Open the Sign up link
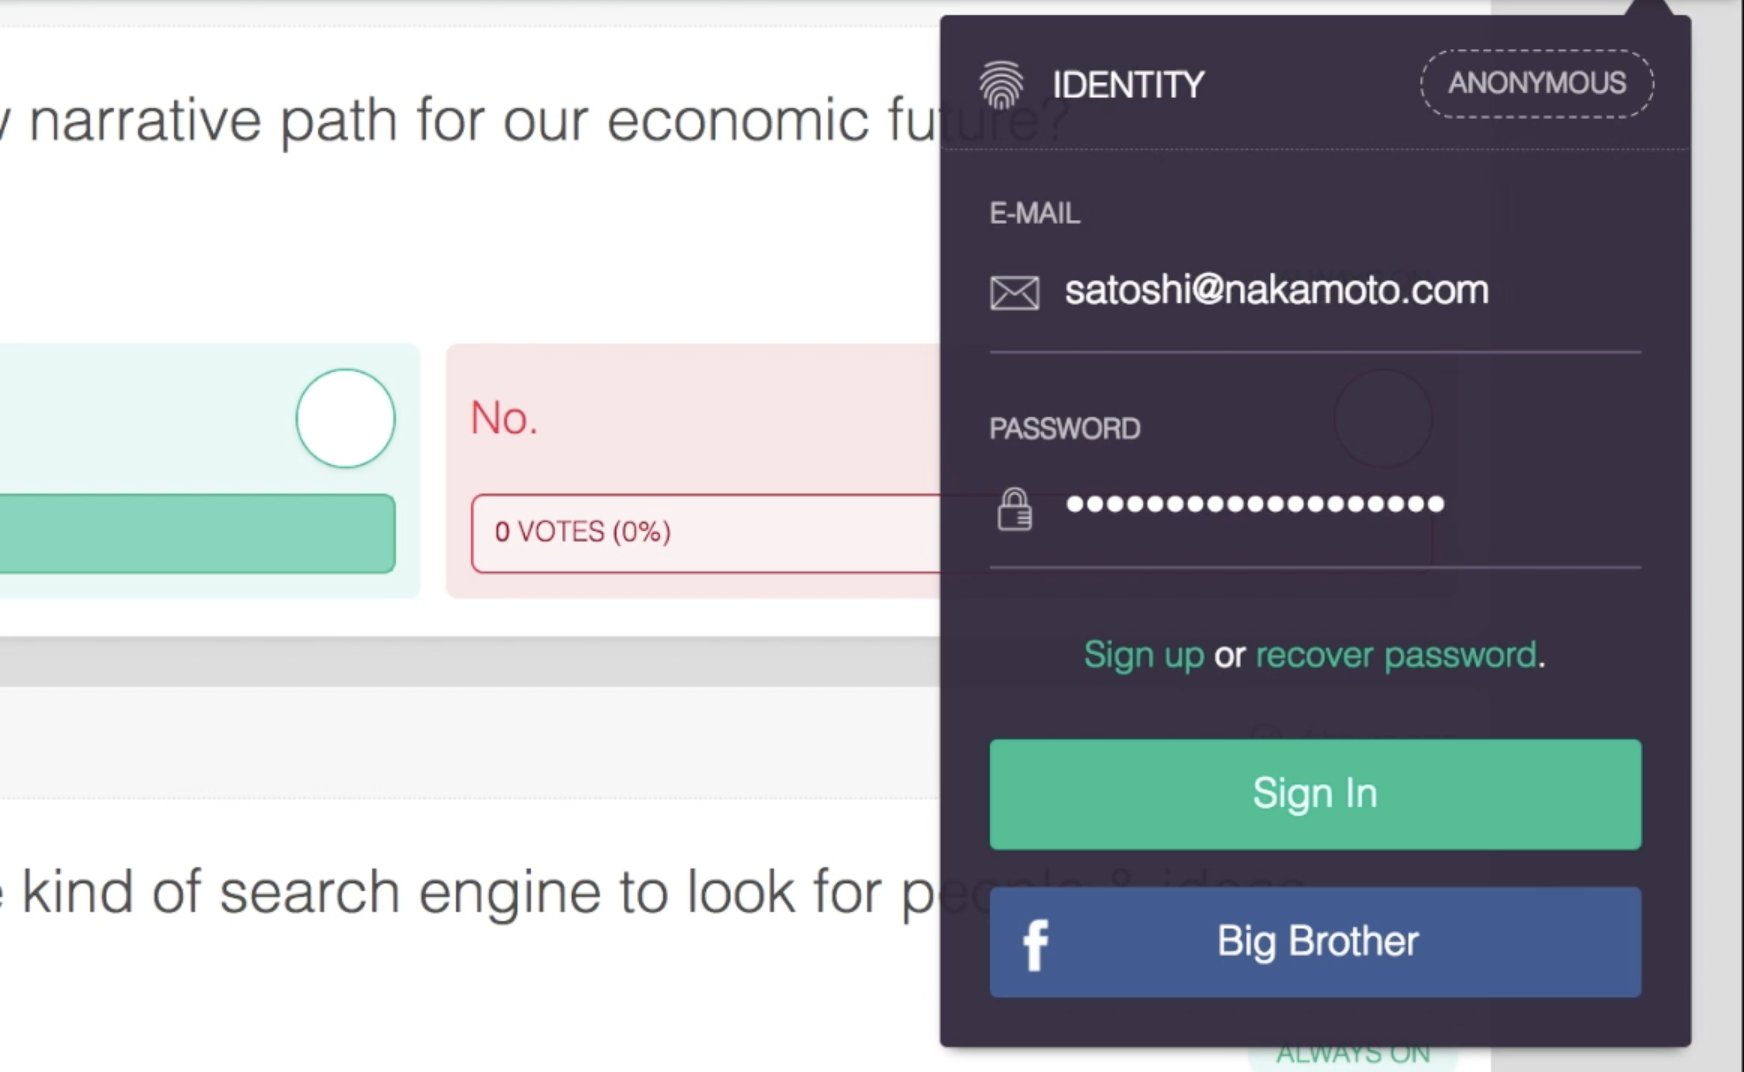The image size is (1744, 1072). pos(1143,655)
